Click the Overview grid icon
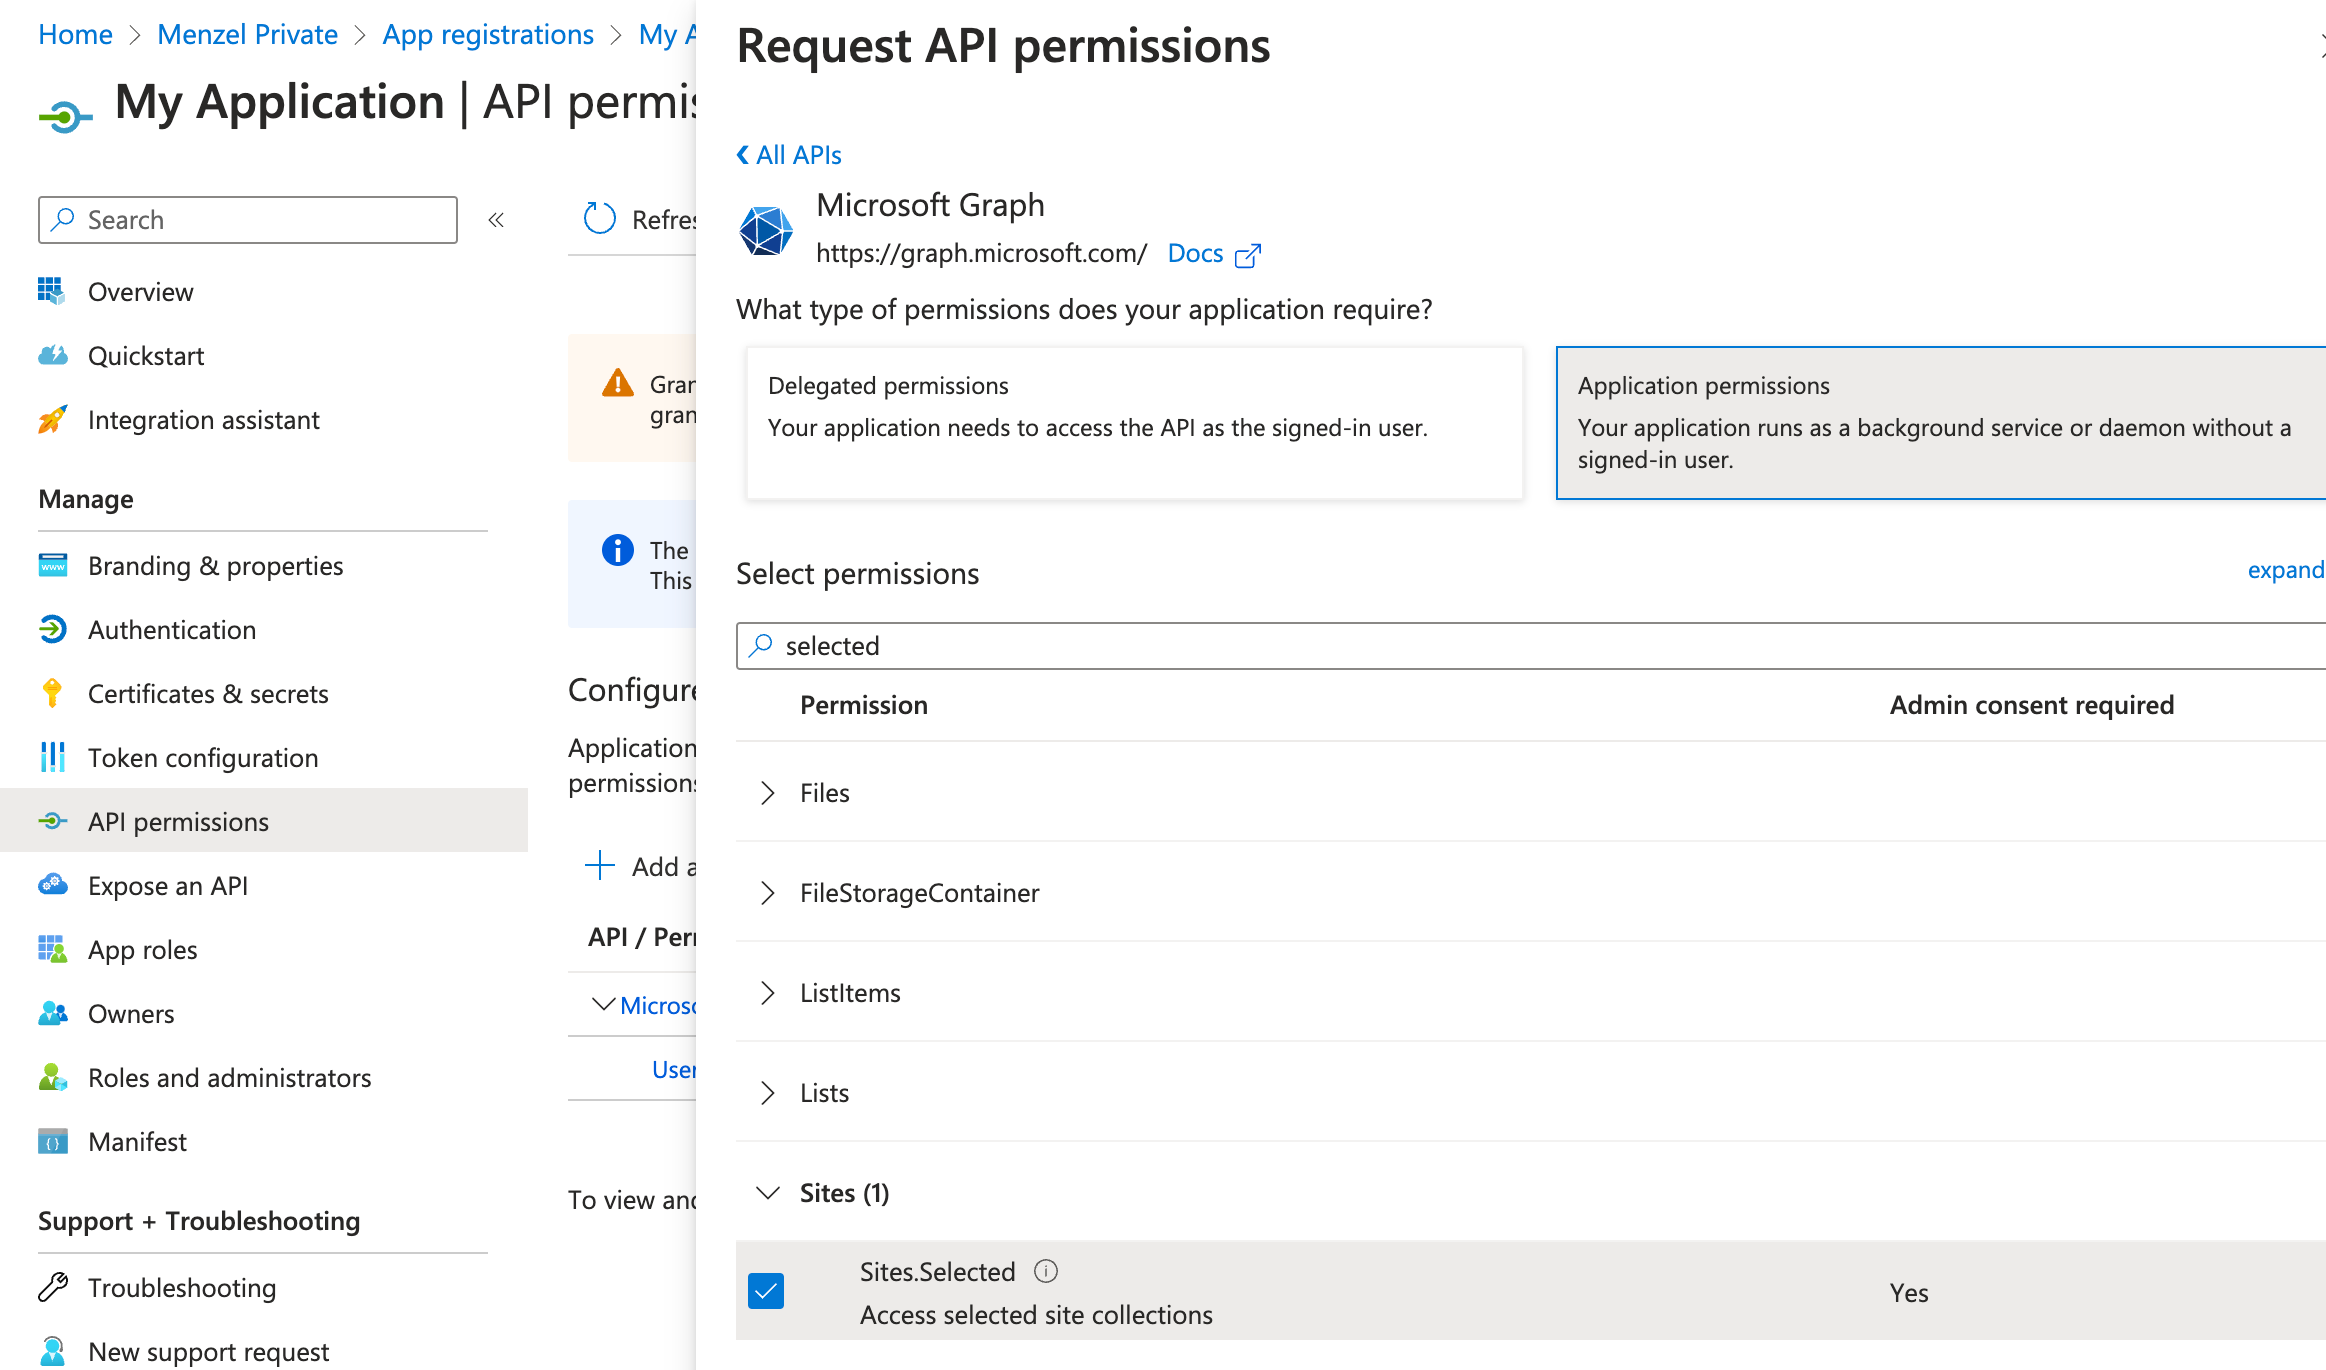This screenshot has height=1370, width=2326. point(51,292)
